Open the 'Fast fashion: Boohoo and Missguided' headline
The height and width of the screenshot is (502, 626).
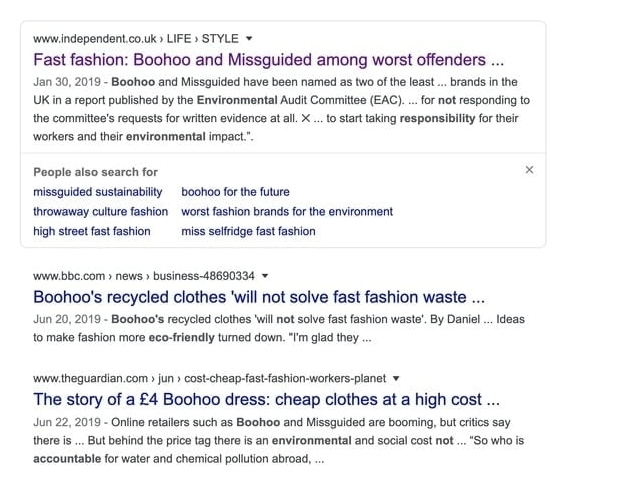[269, 60]
